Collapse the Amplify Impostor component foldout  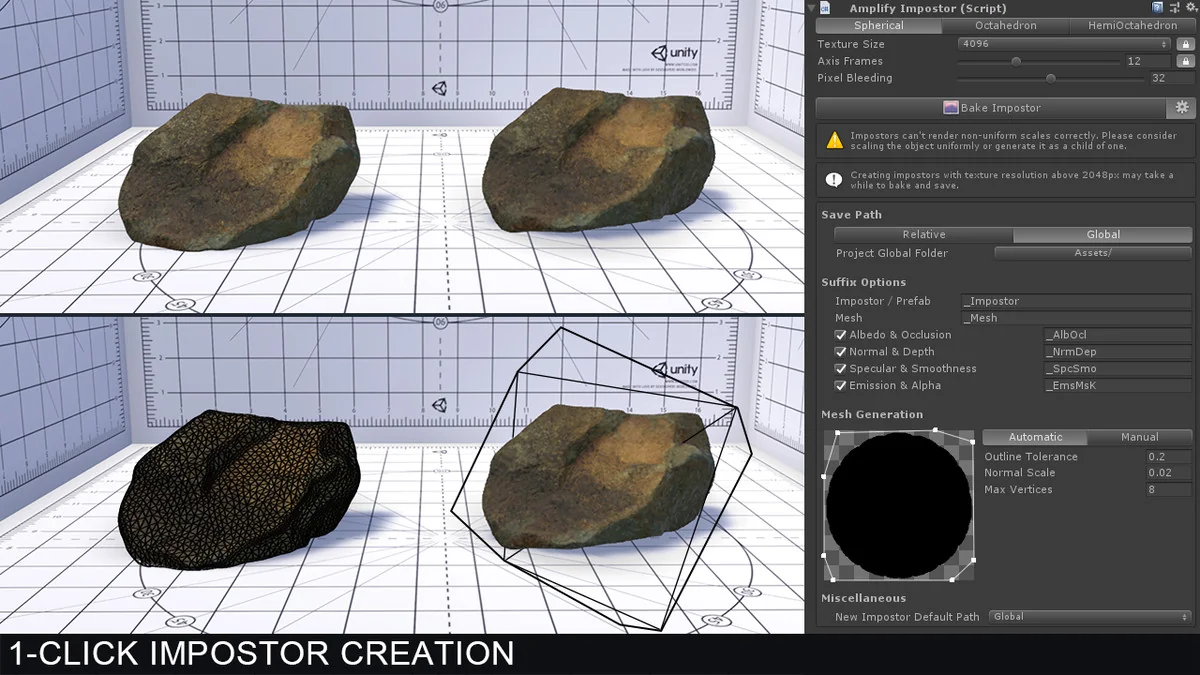click(811, 8)
